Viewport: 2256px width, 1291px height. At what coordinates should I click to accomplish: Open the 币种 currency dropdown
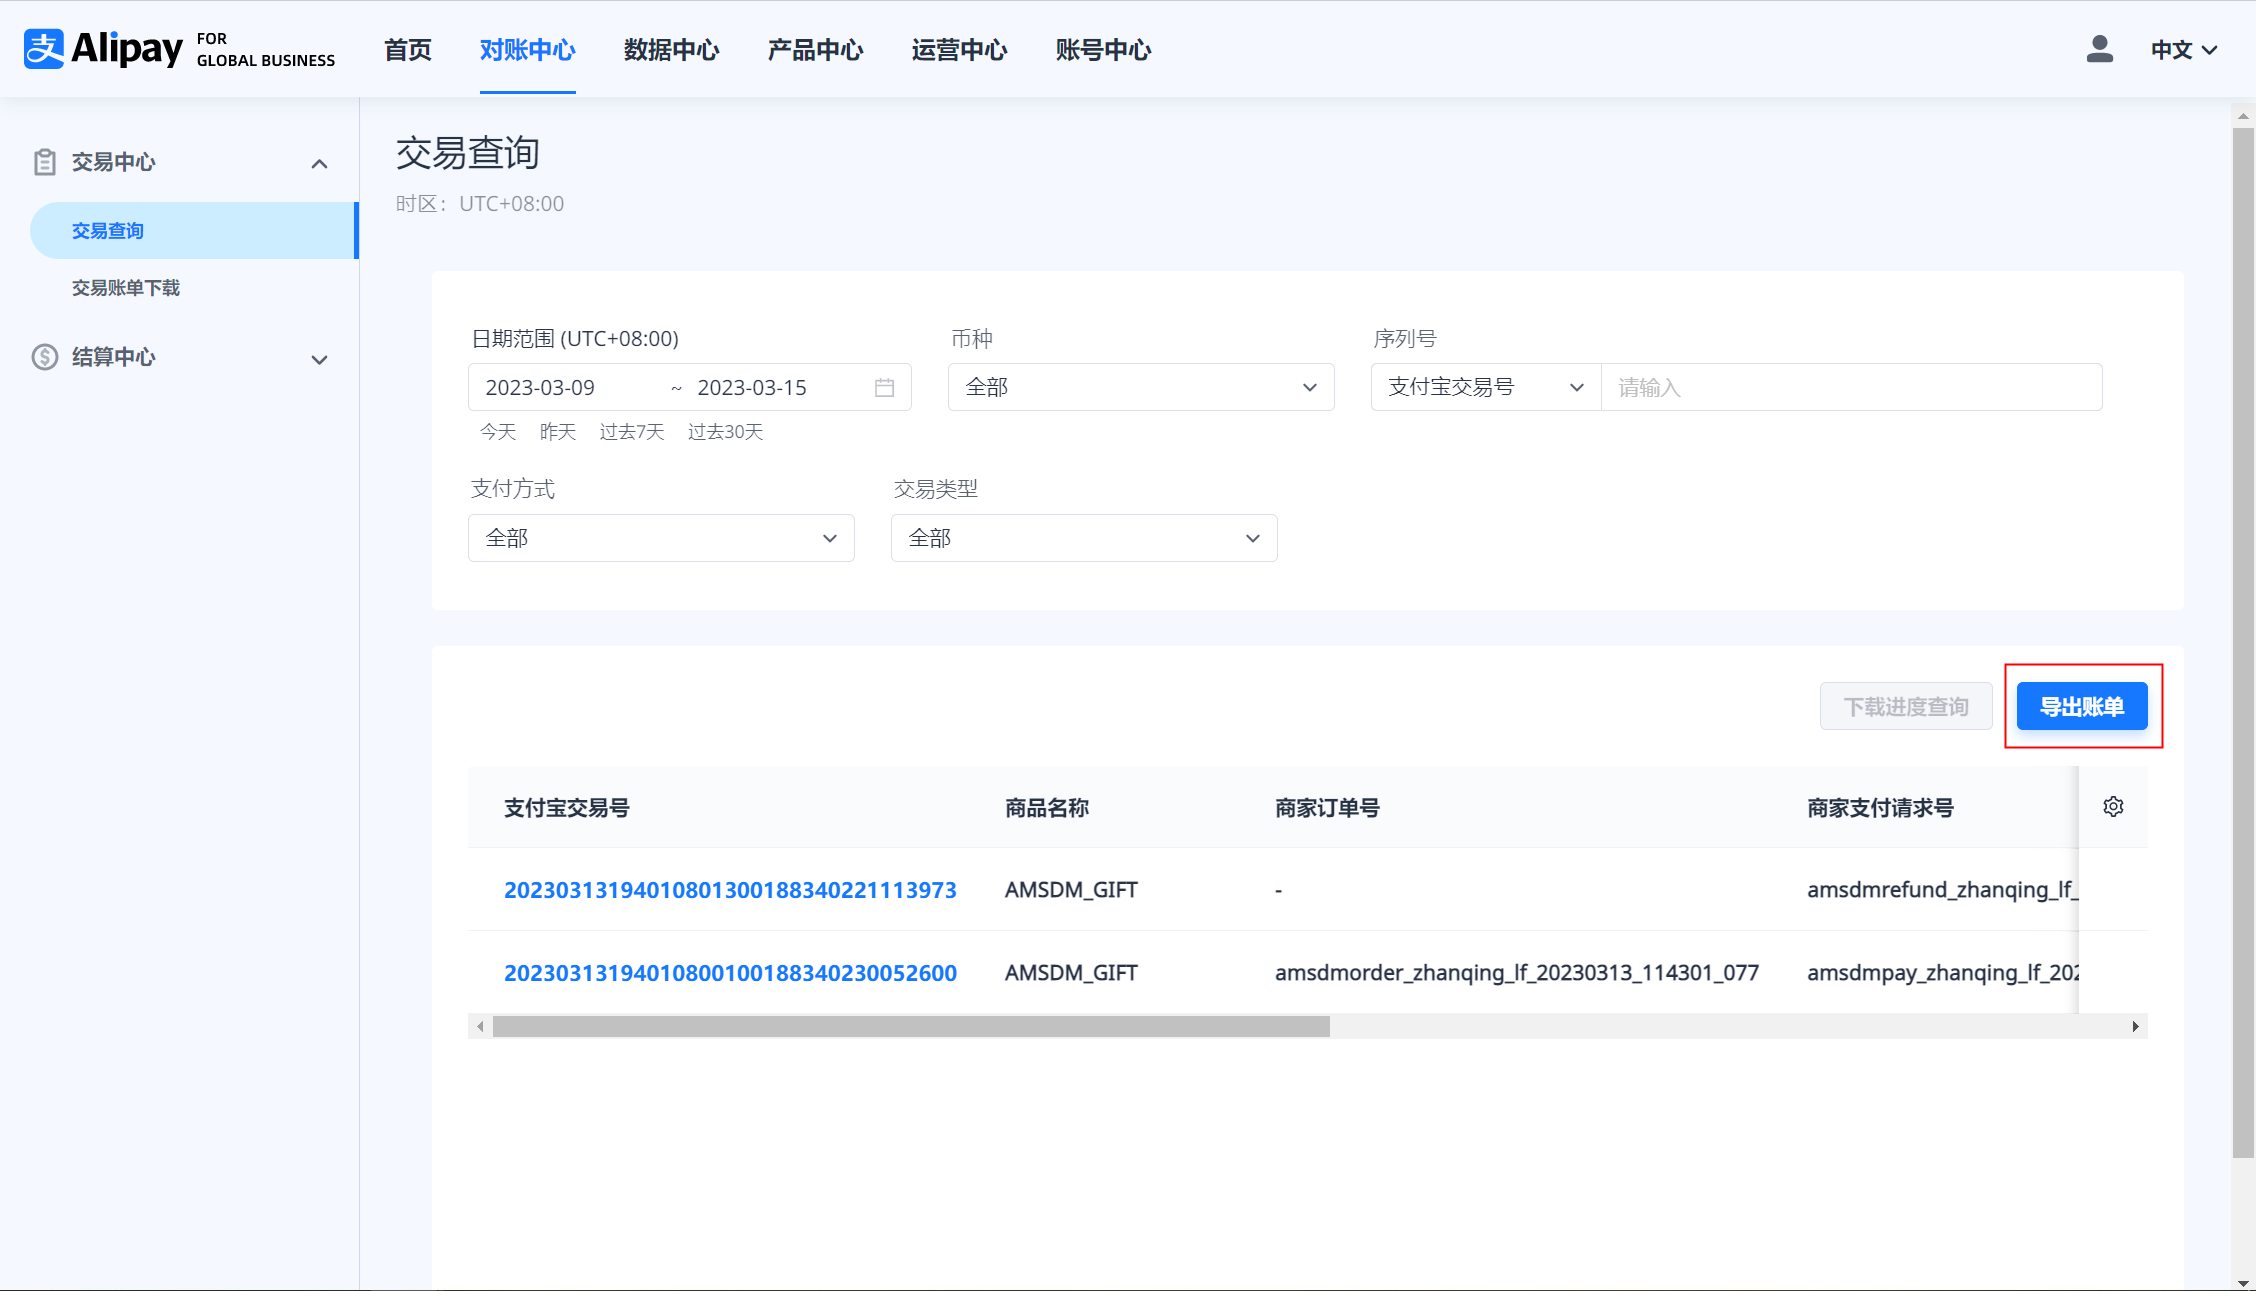tap(1140, 388)
